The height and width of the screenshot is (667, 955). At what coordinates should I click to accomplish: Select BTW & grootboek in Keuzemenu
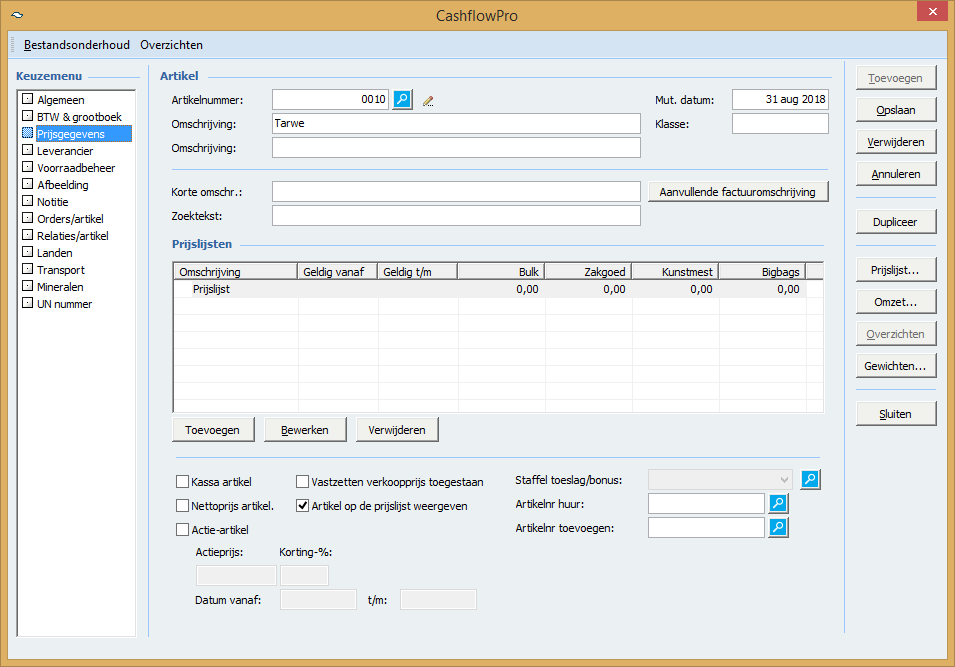79,117
